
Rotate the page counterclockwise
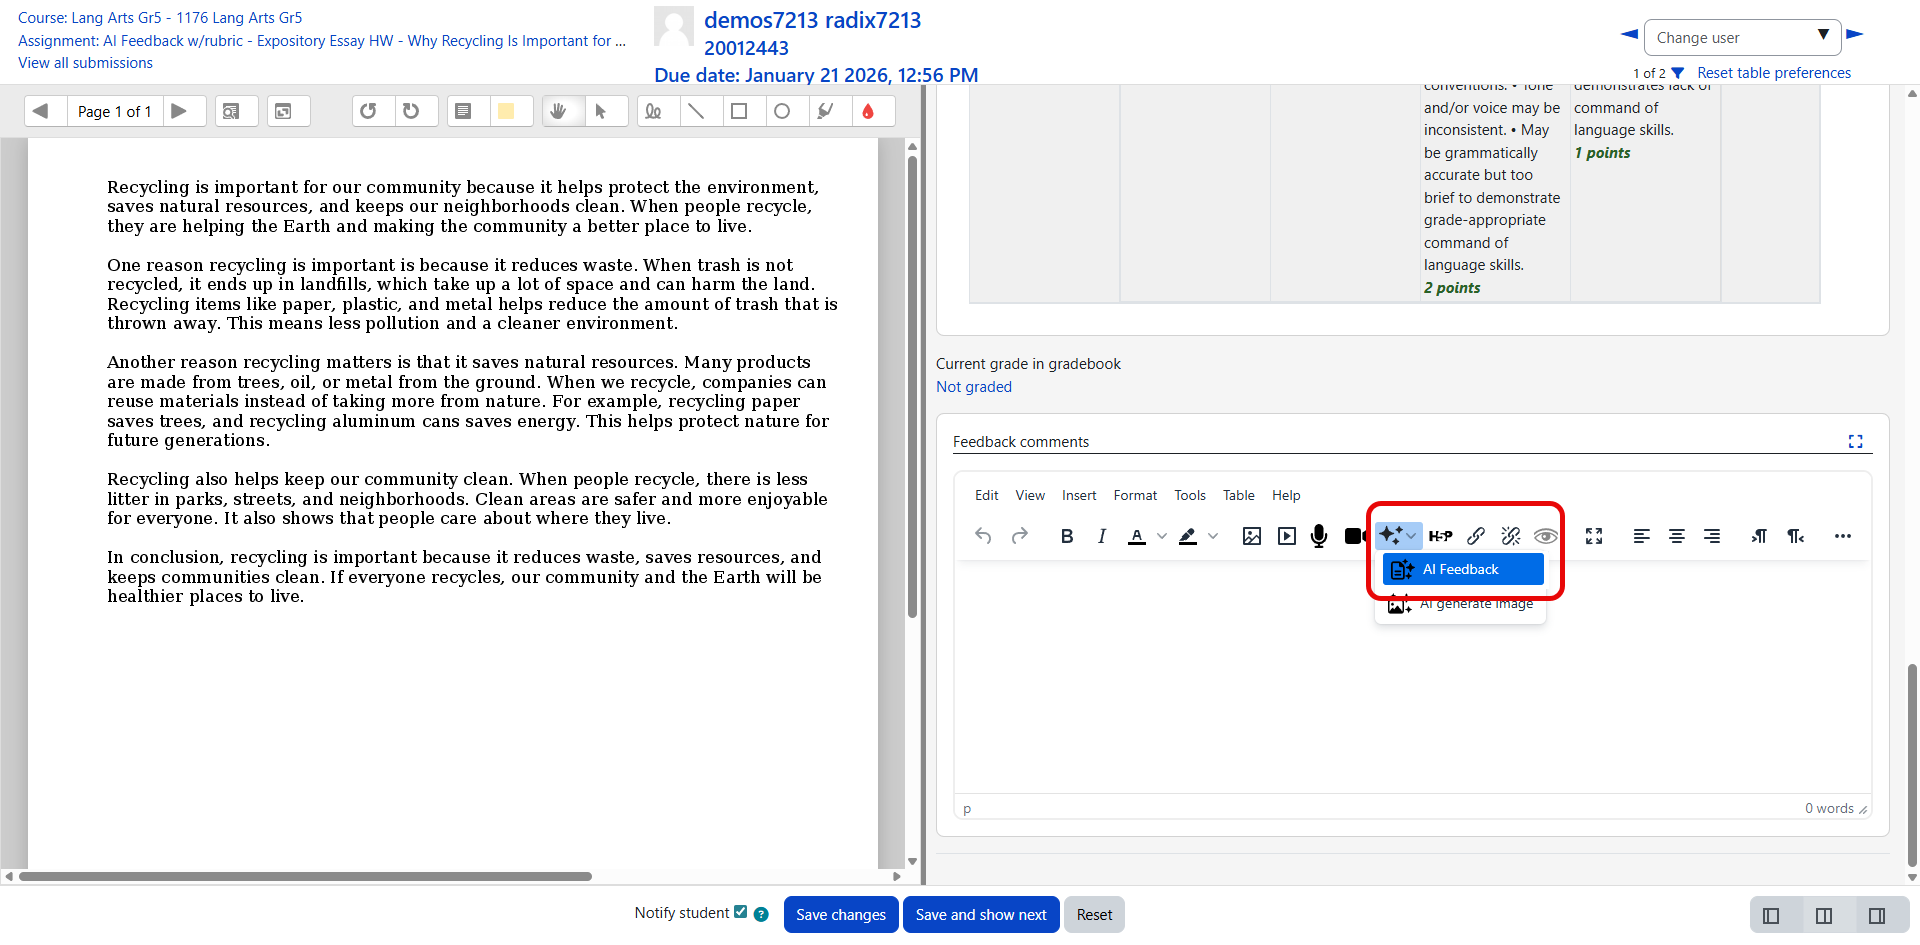[368, 111]
